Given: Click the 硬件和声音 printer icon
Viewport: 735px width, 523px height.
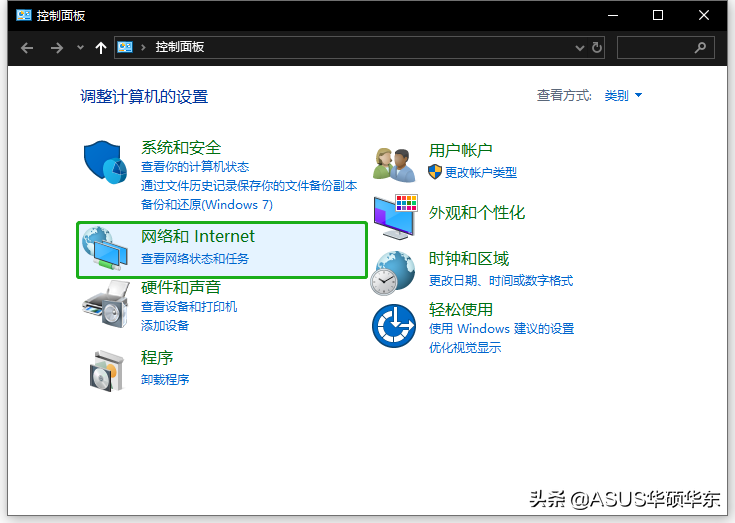Looking at the screenshot, I should click(106, 305).
